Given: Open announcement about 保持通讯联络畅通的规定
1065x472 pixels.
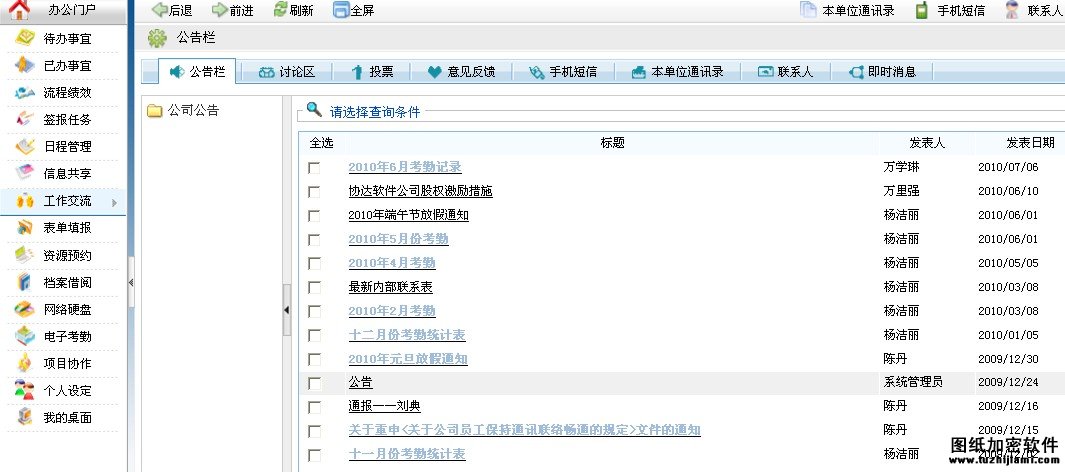Looking at the screenshot, I should coord(524,430).
